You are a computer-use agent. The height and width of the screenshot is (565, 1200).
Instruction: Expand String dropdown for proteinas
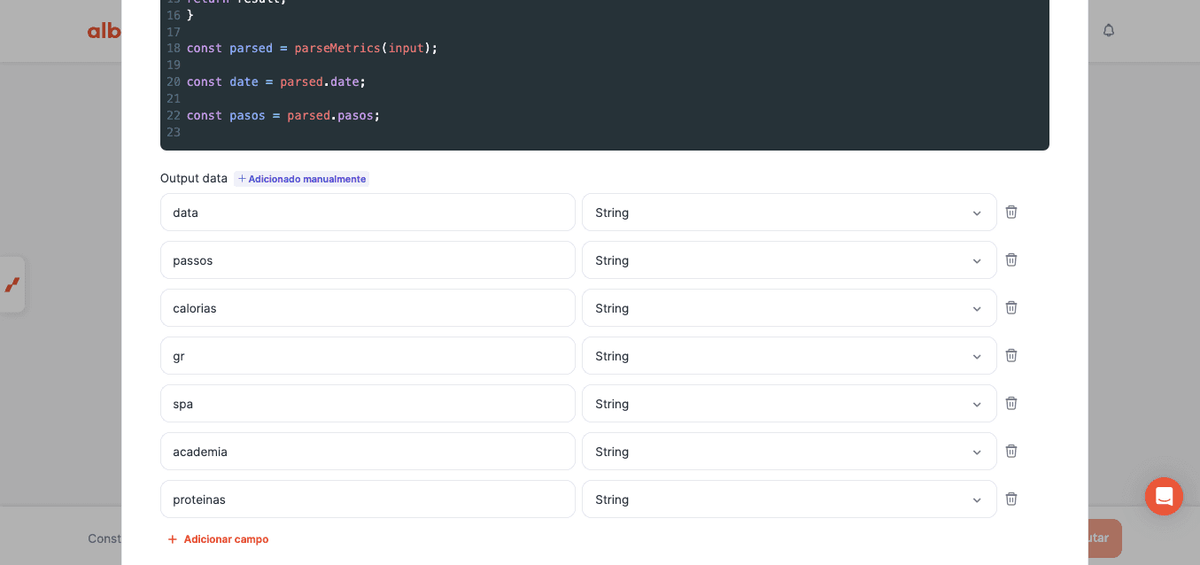tap(789, 499)
